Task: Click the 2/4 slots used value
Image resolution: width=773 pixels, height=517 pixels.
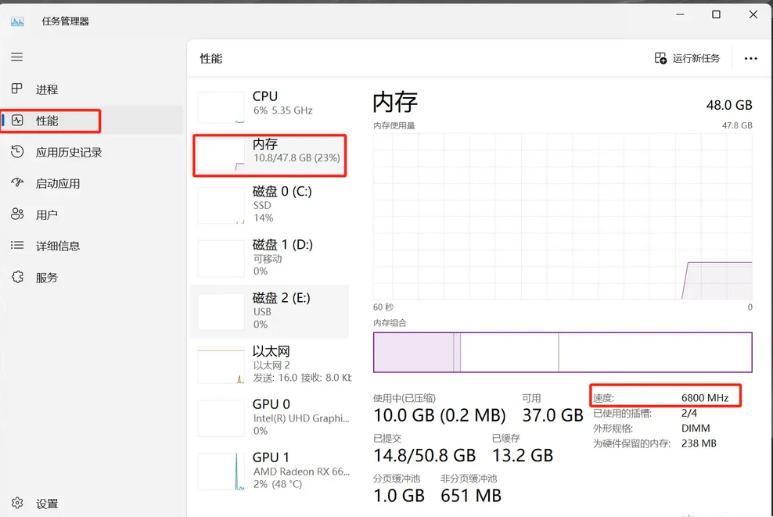Action: click(x=689, y=413)
